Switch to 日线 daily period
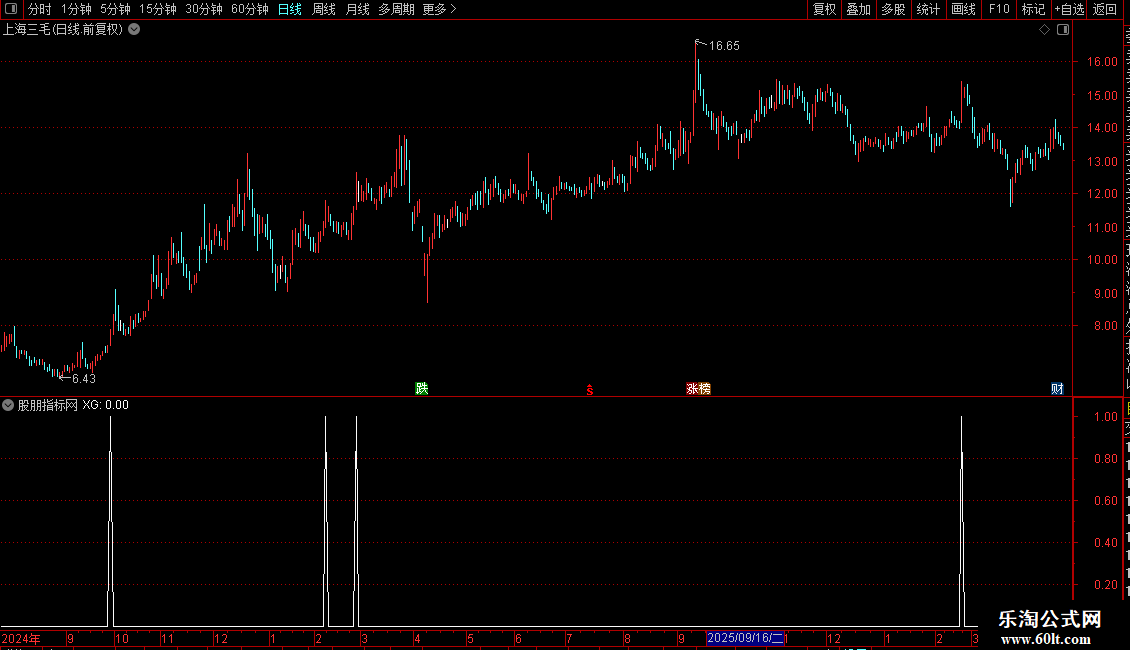The image size is (1130, 650). [290, 9]
